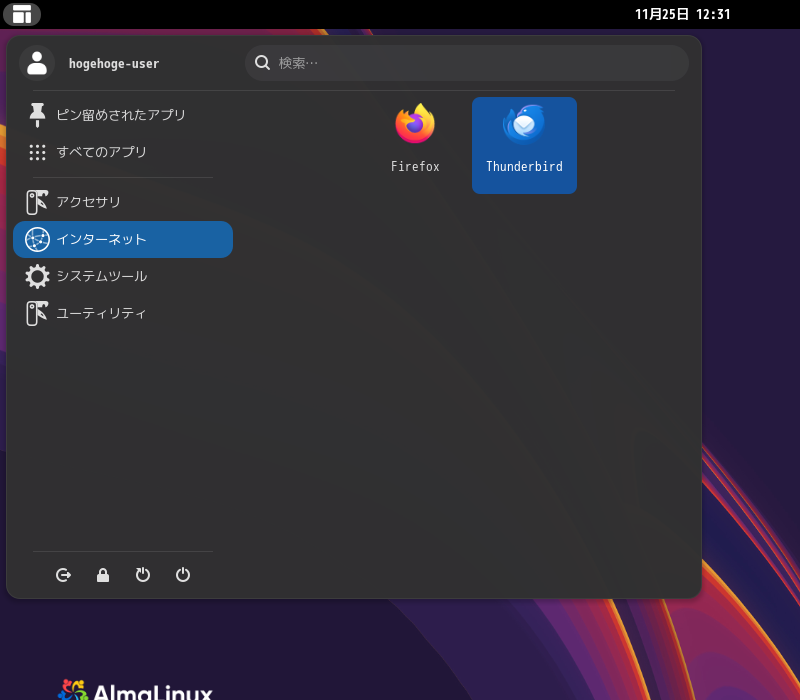
Task: Open the システムツール category
Action: (123, 276)
